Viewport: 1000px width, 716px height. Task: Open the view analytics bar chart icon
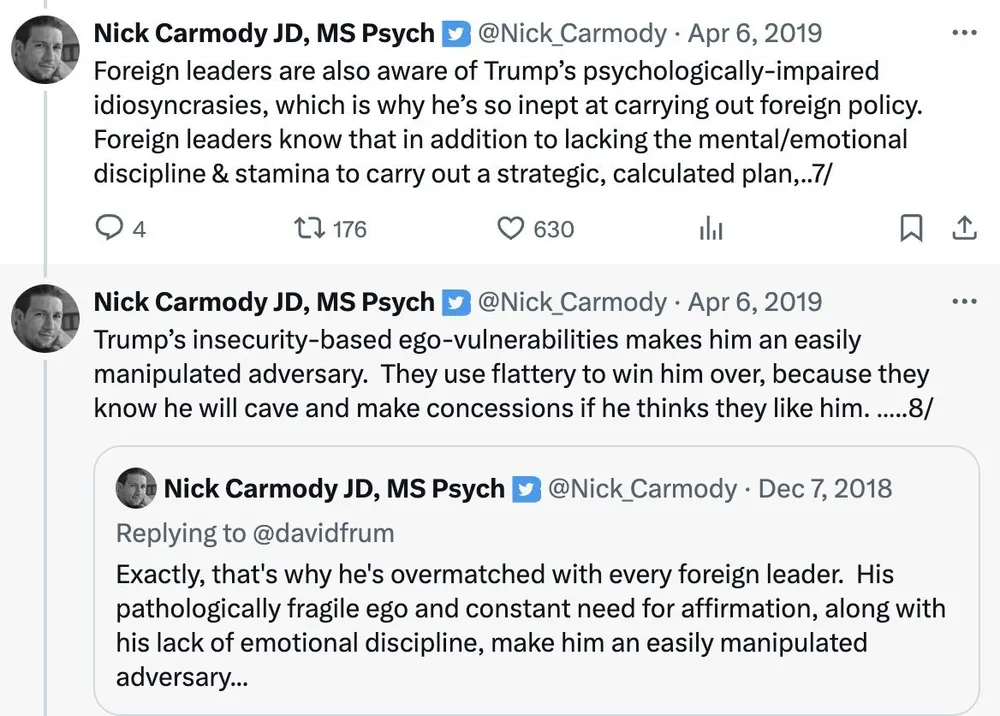click(710, 229)
